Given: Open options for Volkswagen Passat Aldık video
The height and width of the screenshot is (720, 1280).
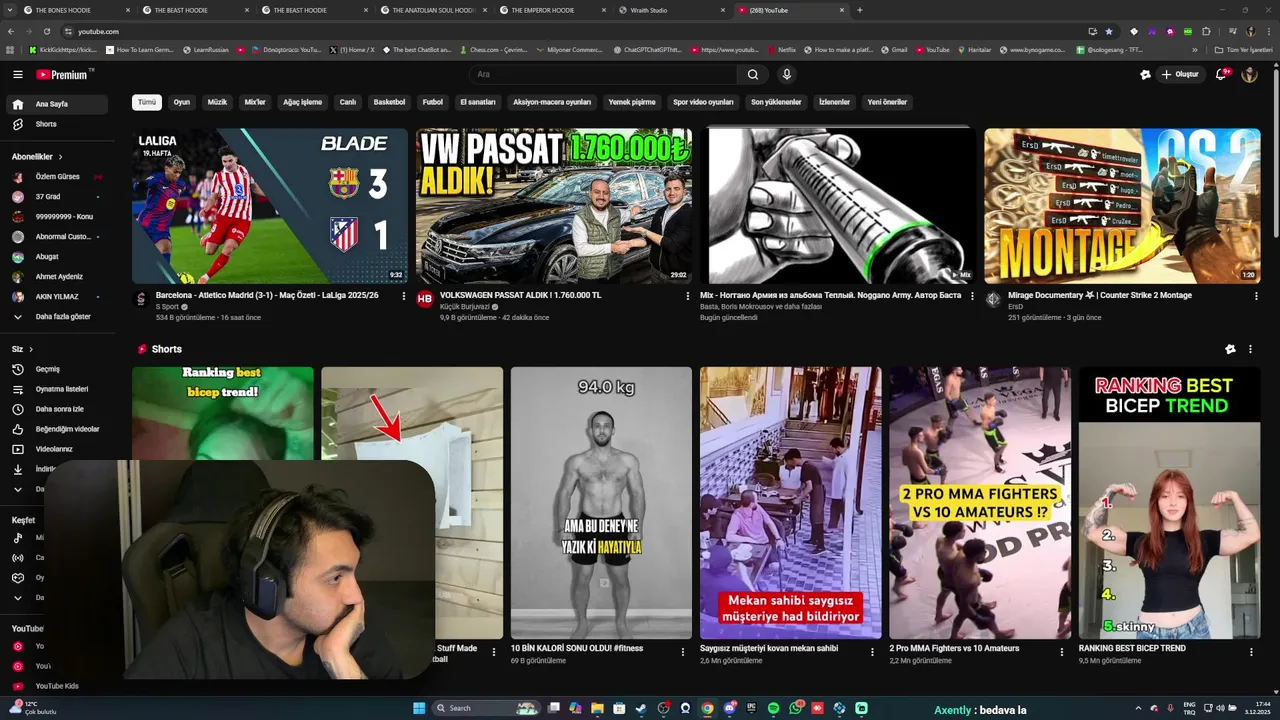Looking at the screenshot, I should 688,296.
